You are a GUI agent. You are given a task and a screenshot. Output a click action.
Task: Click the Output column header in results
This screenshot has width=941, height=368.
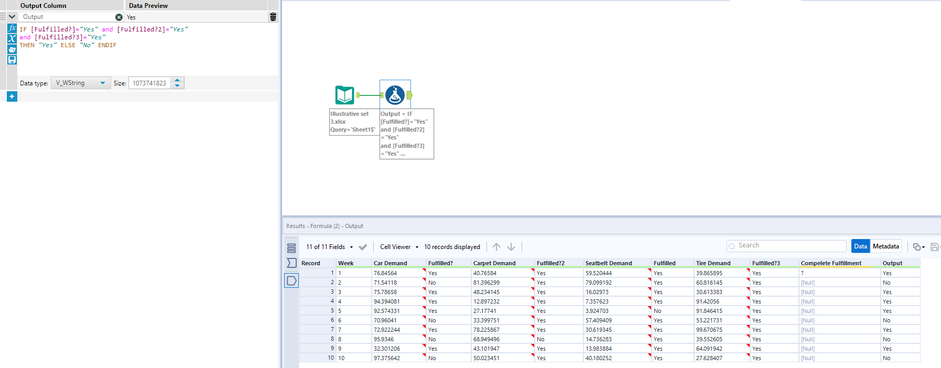[900, 263]
